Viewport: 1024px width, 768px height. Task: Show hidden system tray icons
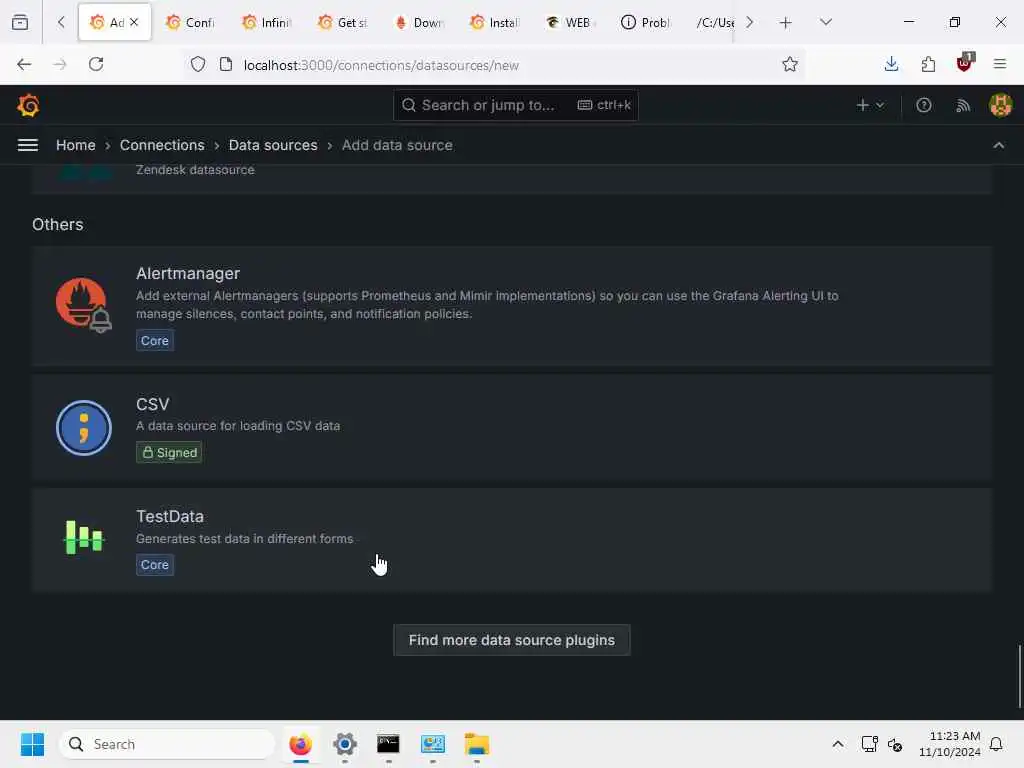tap(837, 744)
